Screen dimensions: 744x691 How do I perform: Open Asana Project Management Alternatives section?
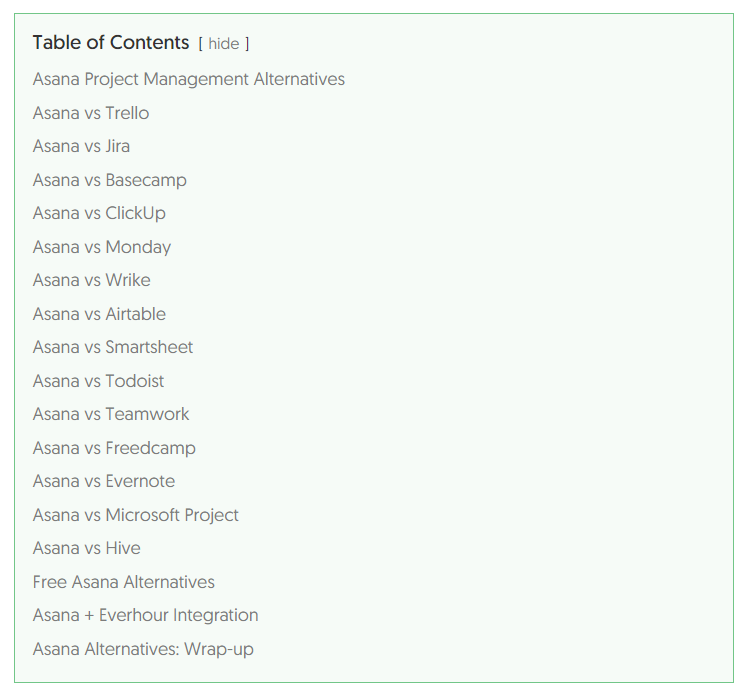(189, 79)
